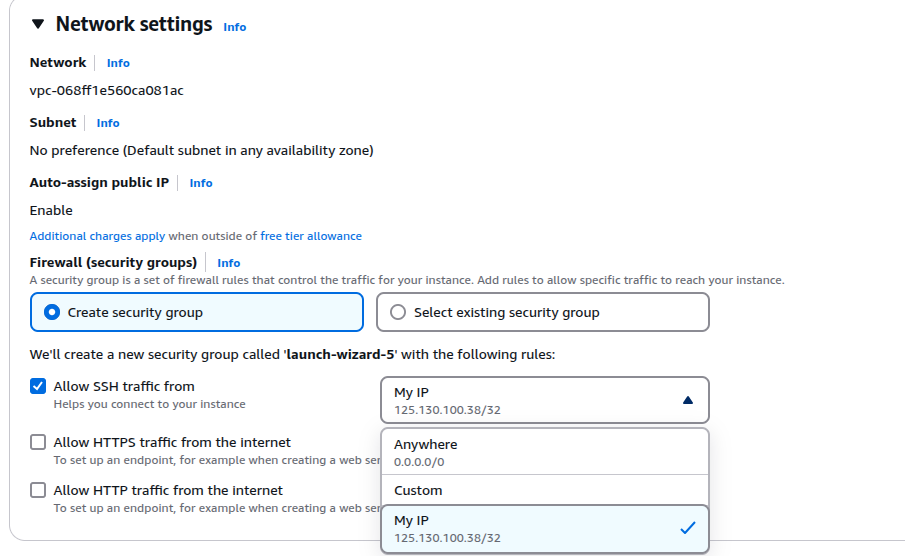Open Info link beside Network settings heading
Screen dimensions: 905x556
234,27
